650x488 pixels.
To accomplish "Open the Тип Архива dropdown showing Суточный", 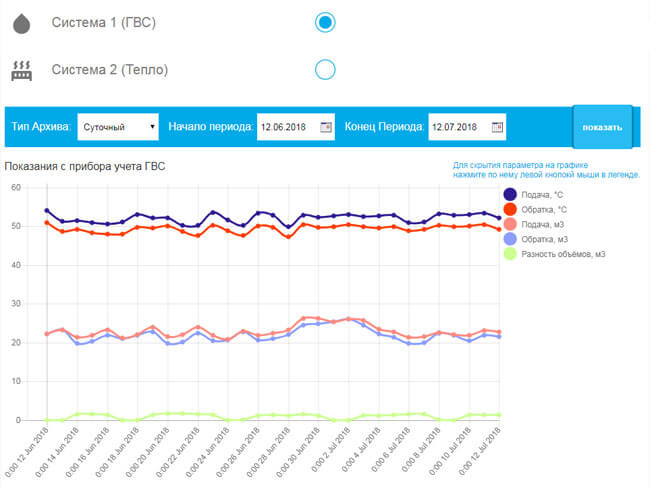I will (x=118, y=127).
